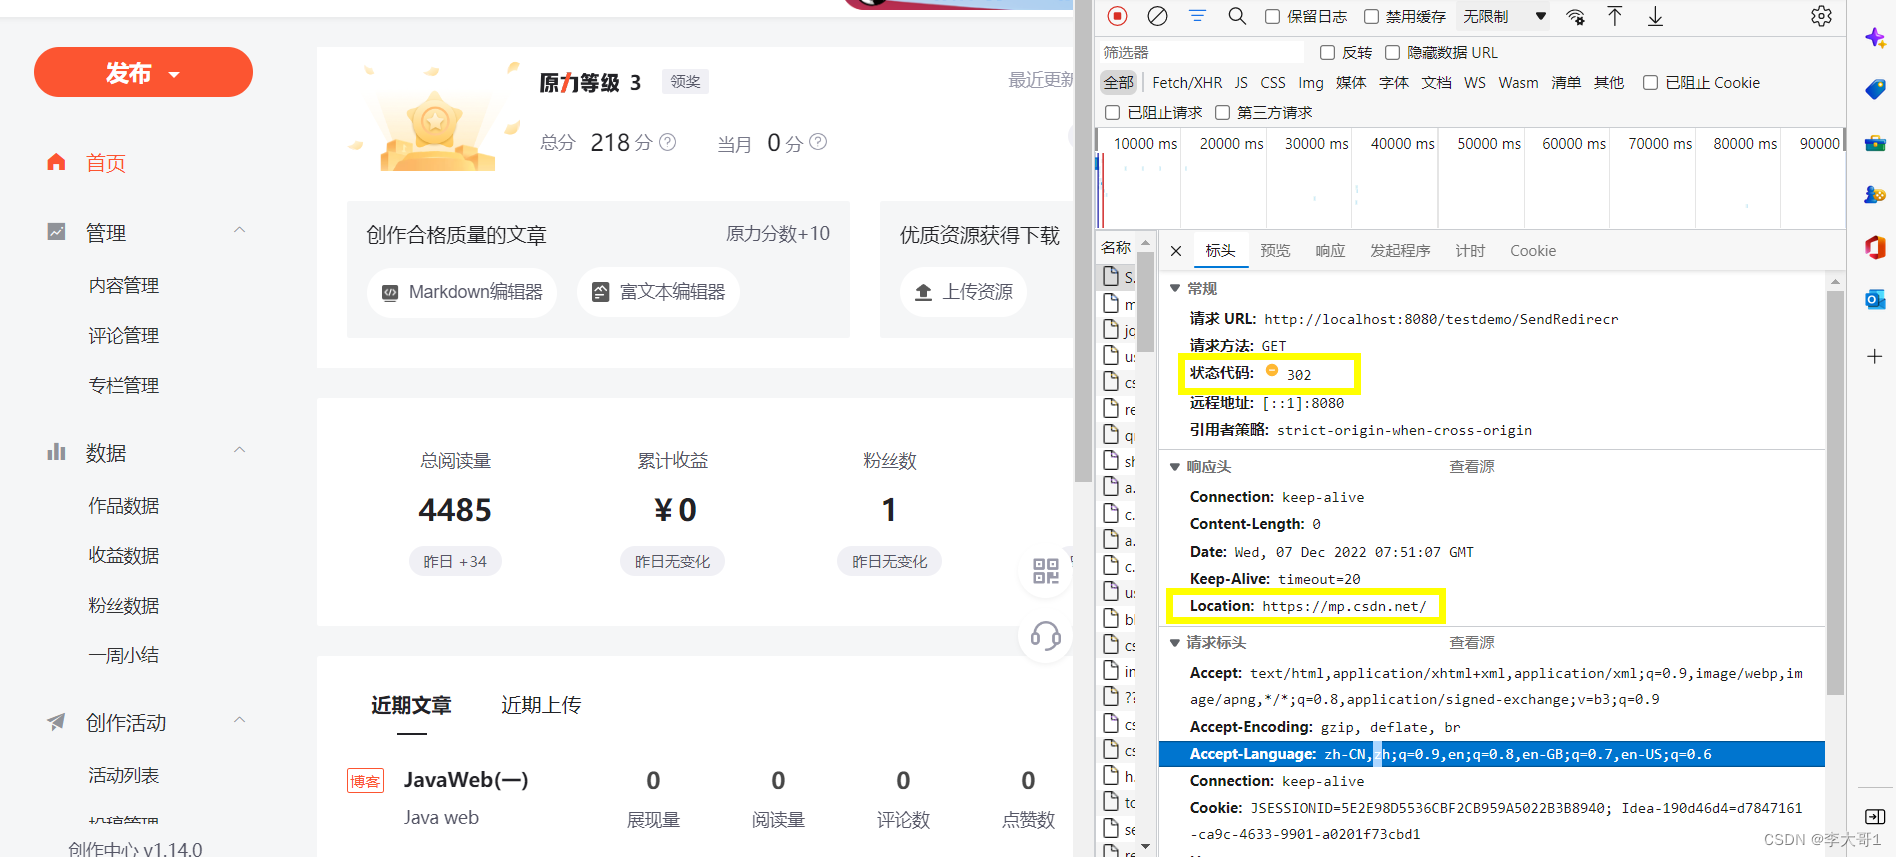Screen dimensions: 1896x857
Task: Click the home icon beside 首页
Action: pos(56,162)
